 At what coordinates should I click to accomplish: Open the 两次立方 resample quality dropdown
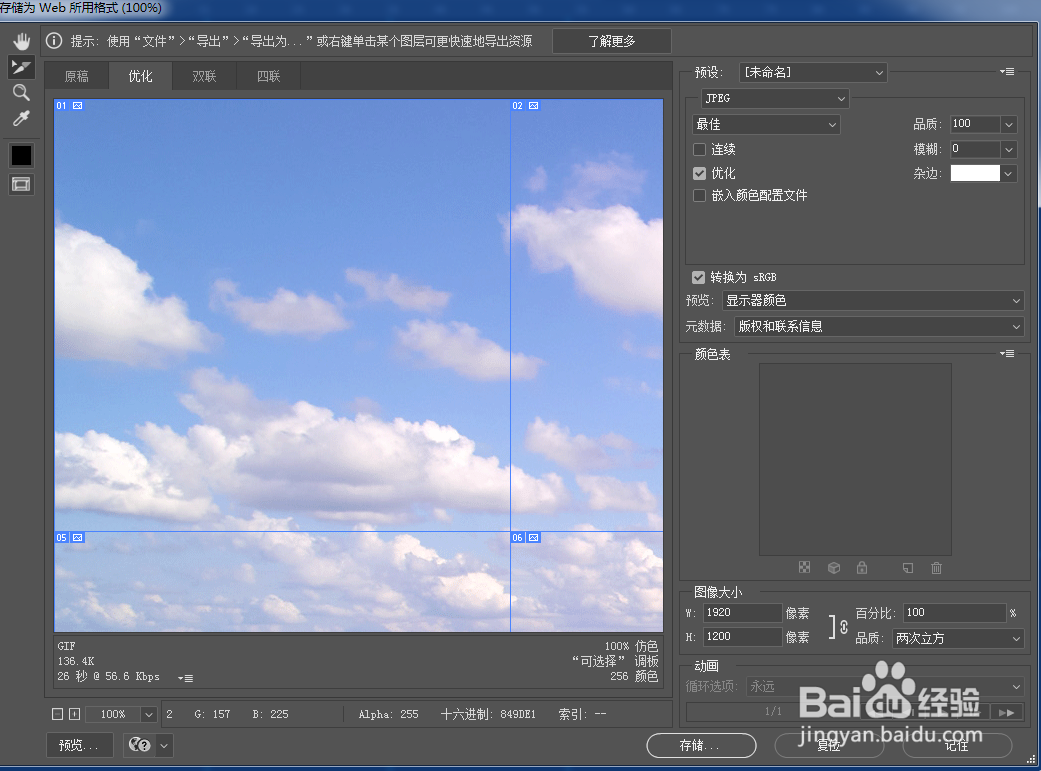pyautogui.click(x=958, y=638)
